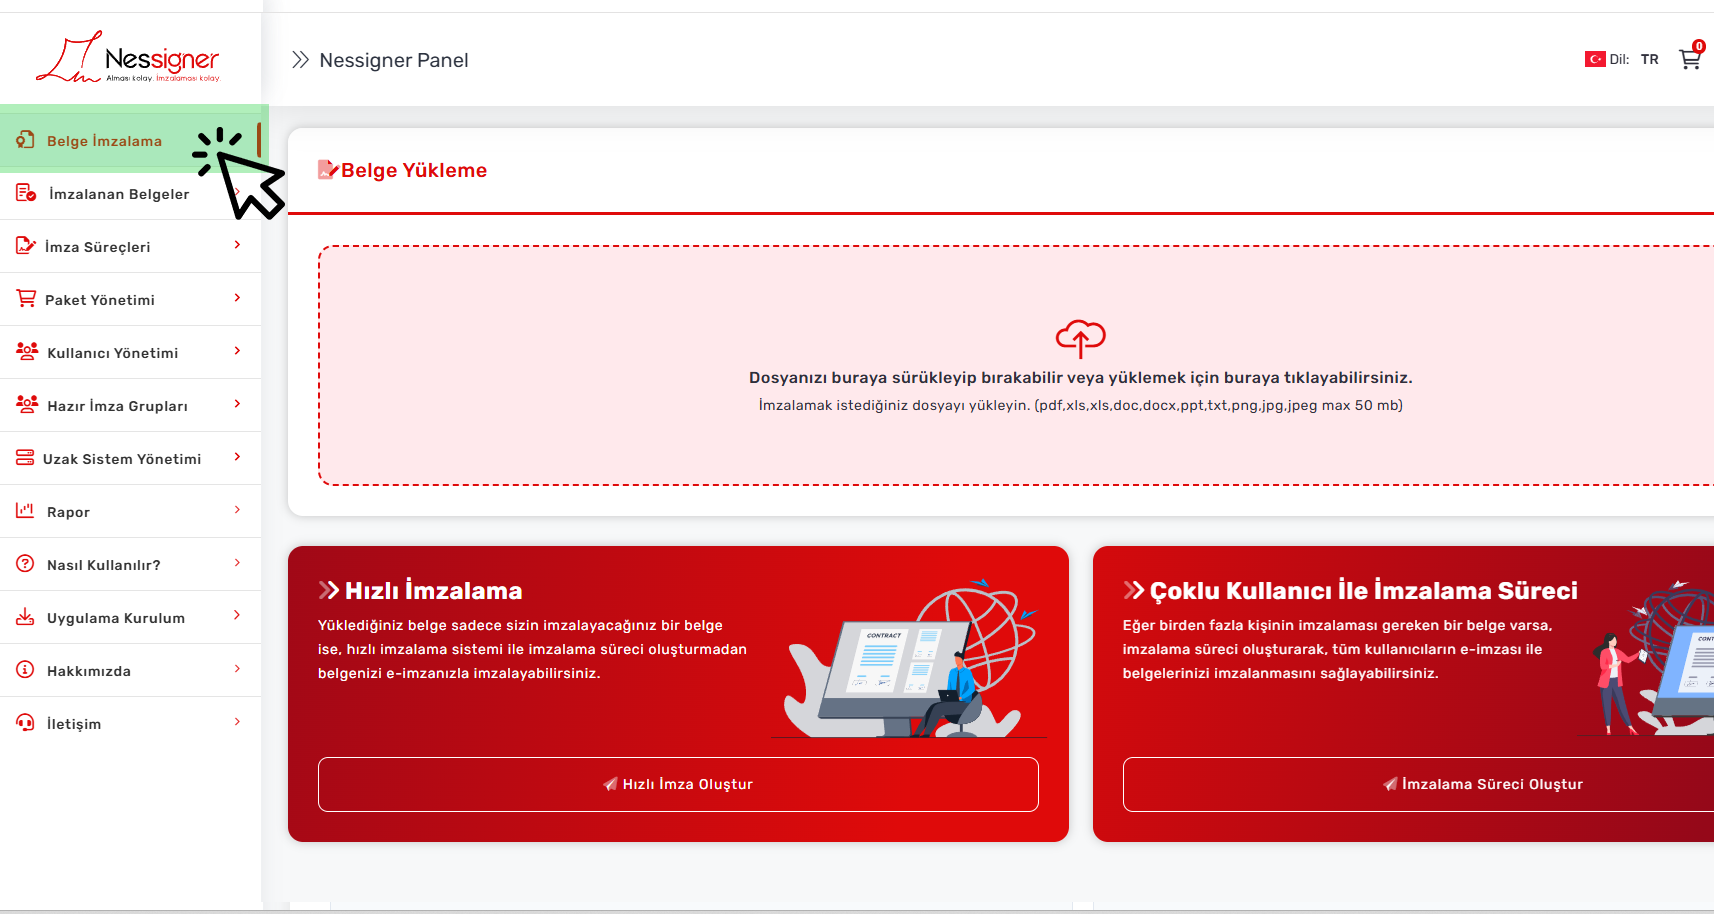
Task: Click the Rapor chart icon in sidebar
Action: click(25, 511)
